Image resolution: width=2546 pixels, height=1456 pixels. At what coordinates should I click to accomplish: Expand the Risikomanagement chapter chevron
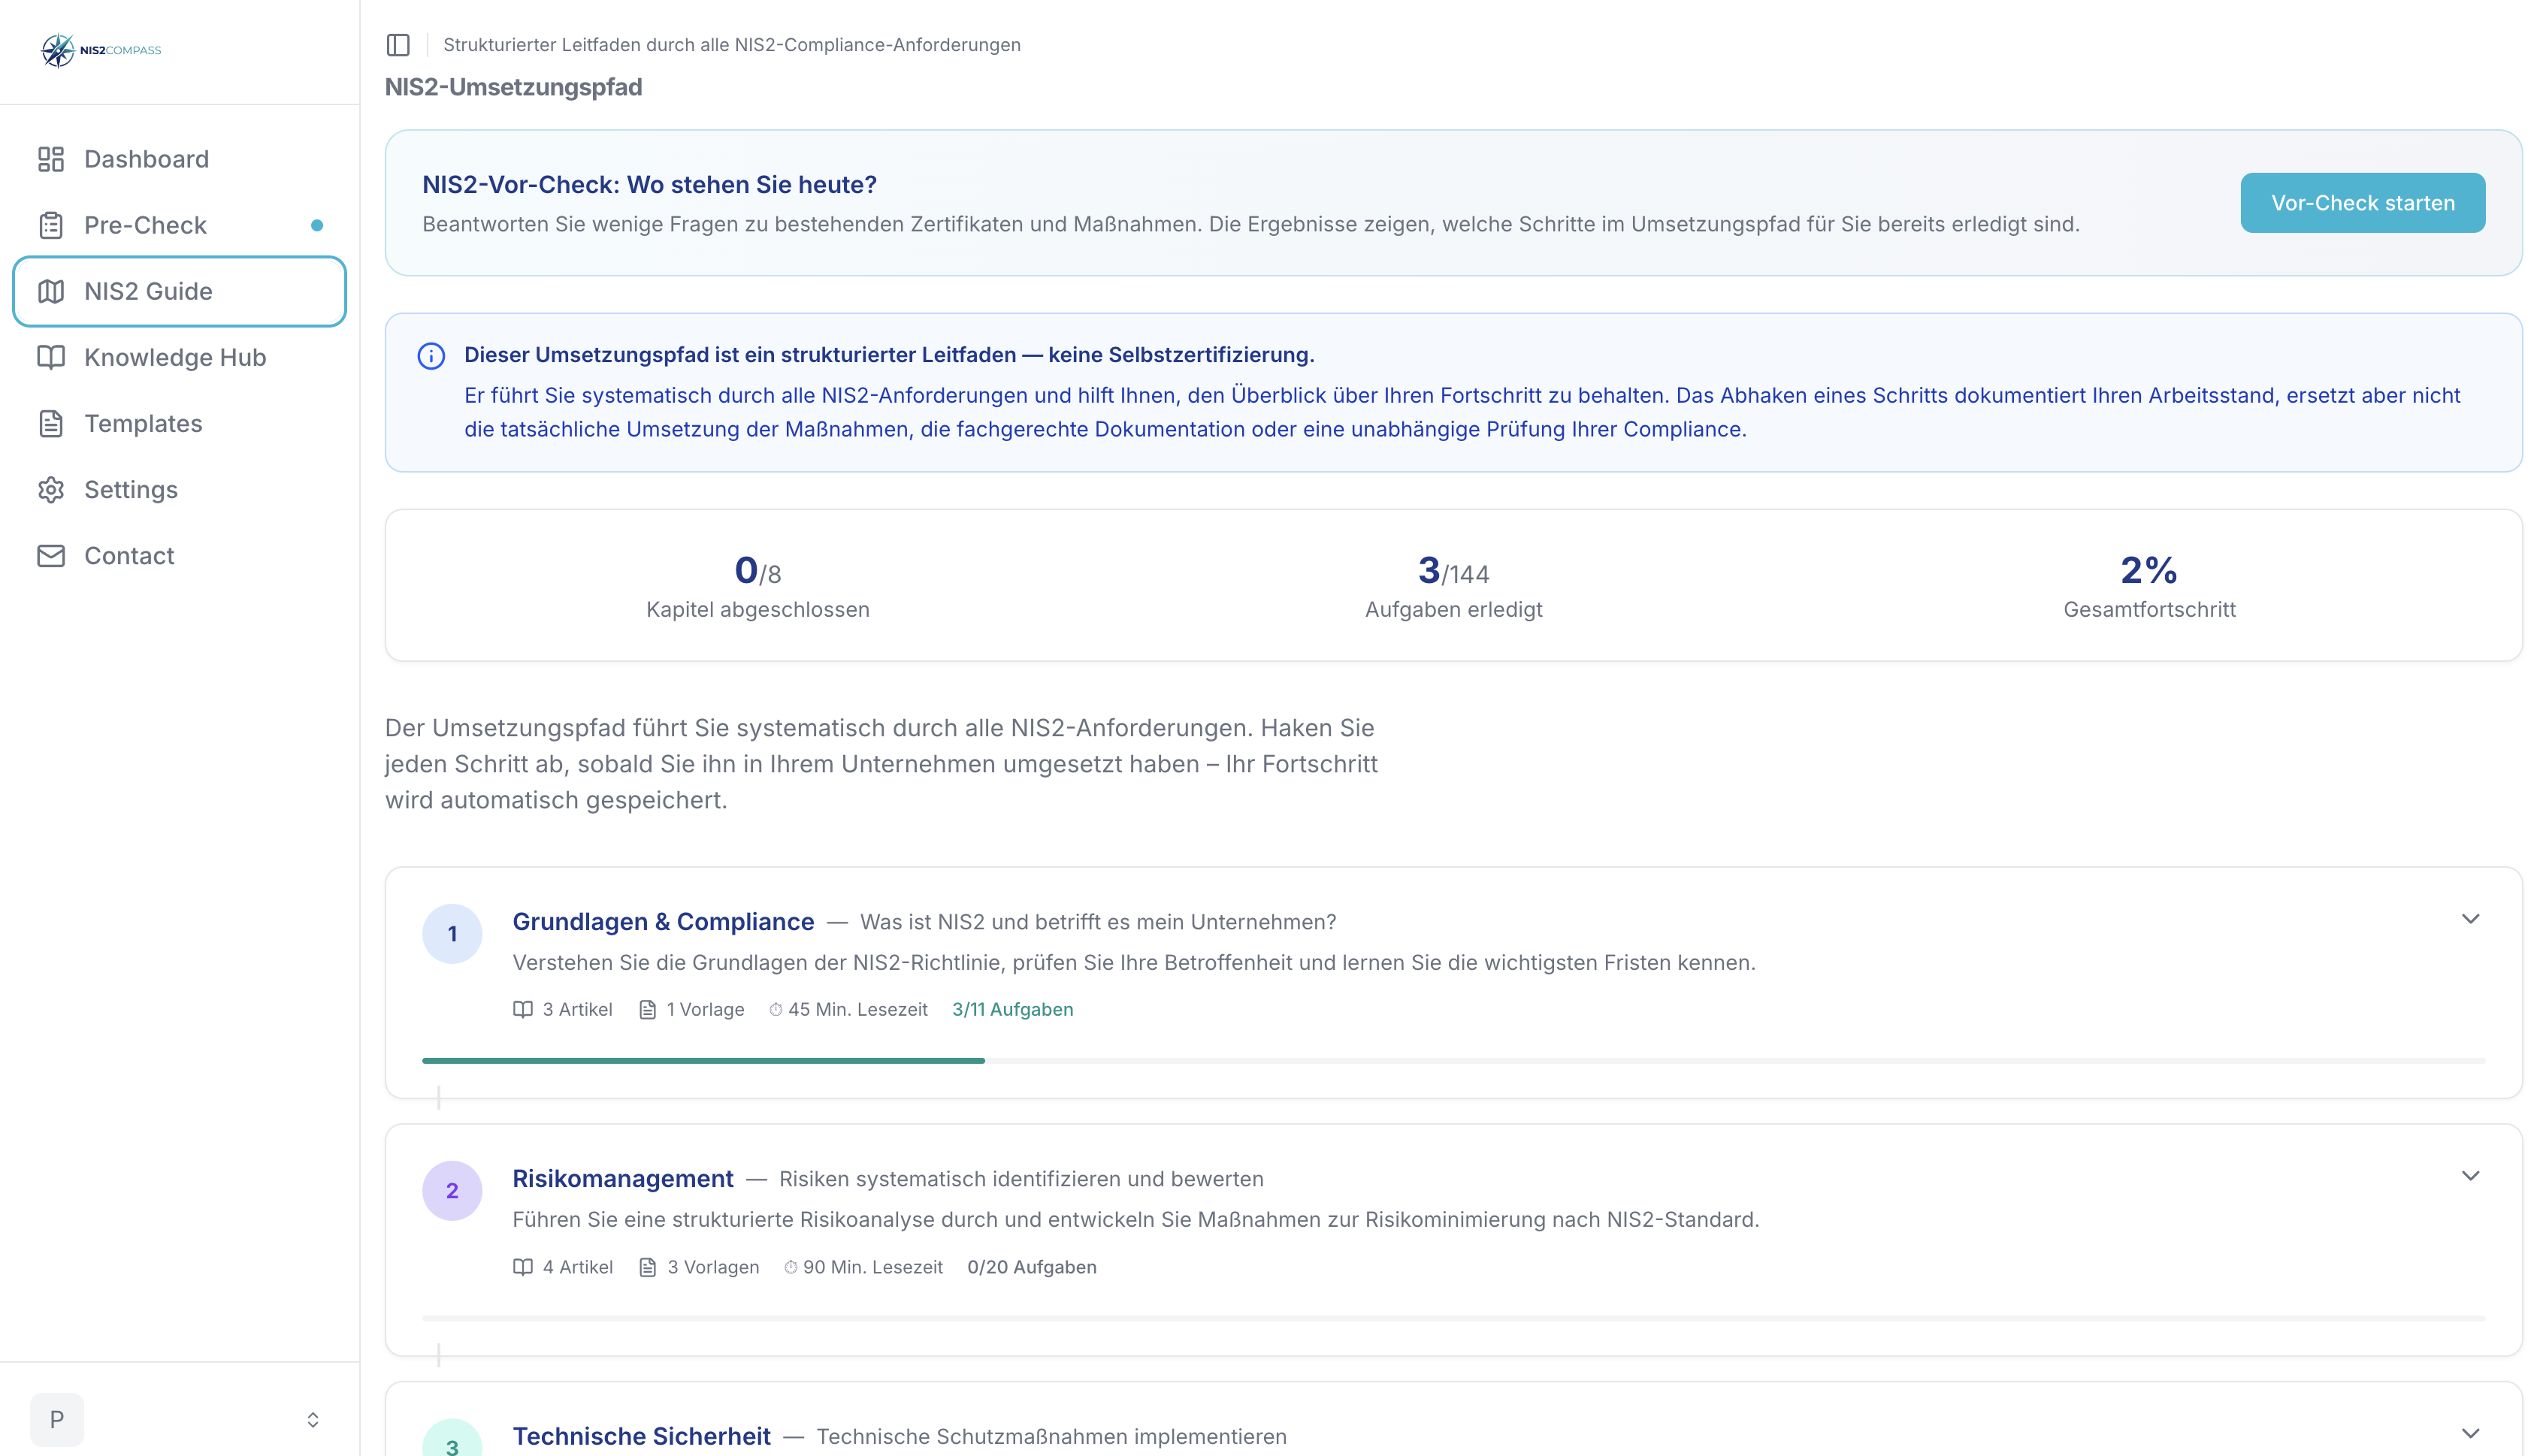coord(2469,1176)
